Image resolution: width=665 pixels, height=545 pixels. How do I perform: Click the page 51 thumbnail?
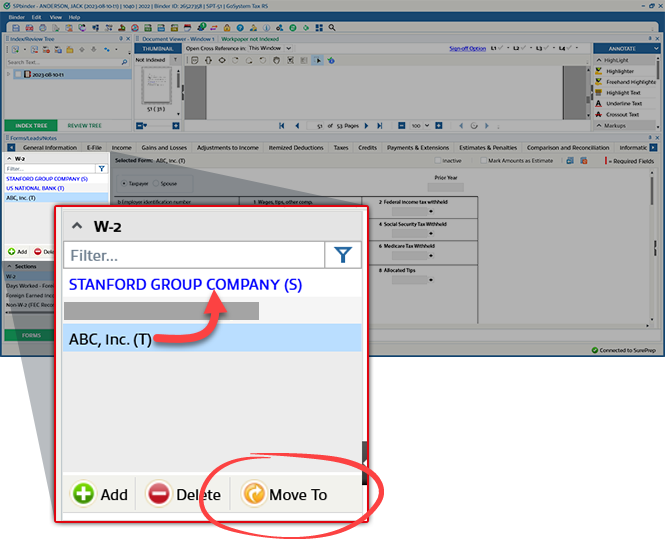coord(156,86)
